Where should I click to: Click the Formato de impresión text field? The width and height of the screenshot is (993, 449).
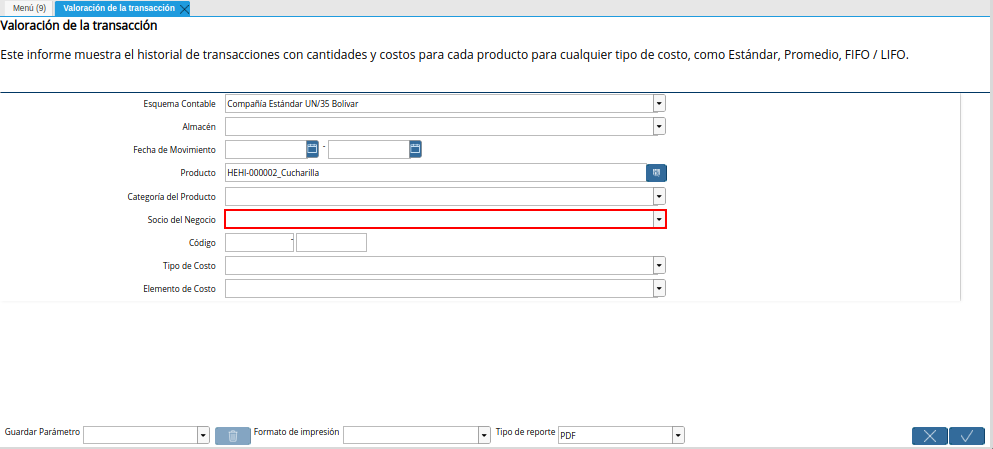(x=411, y=435)
